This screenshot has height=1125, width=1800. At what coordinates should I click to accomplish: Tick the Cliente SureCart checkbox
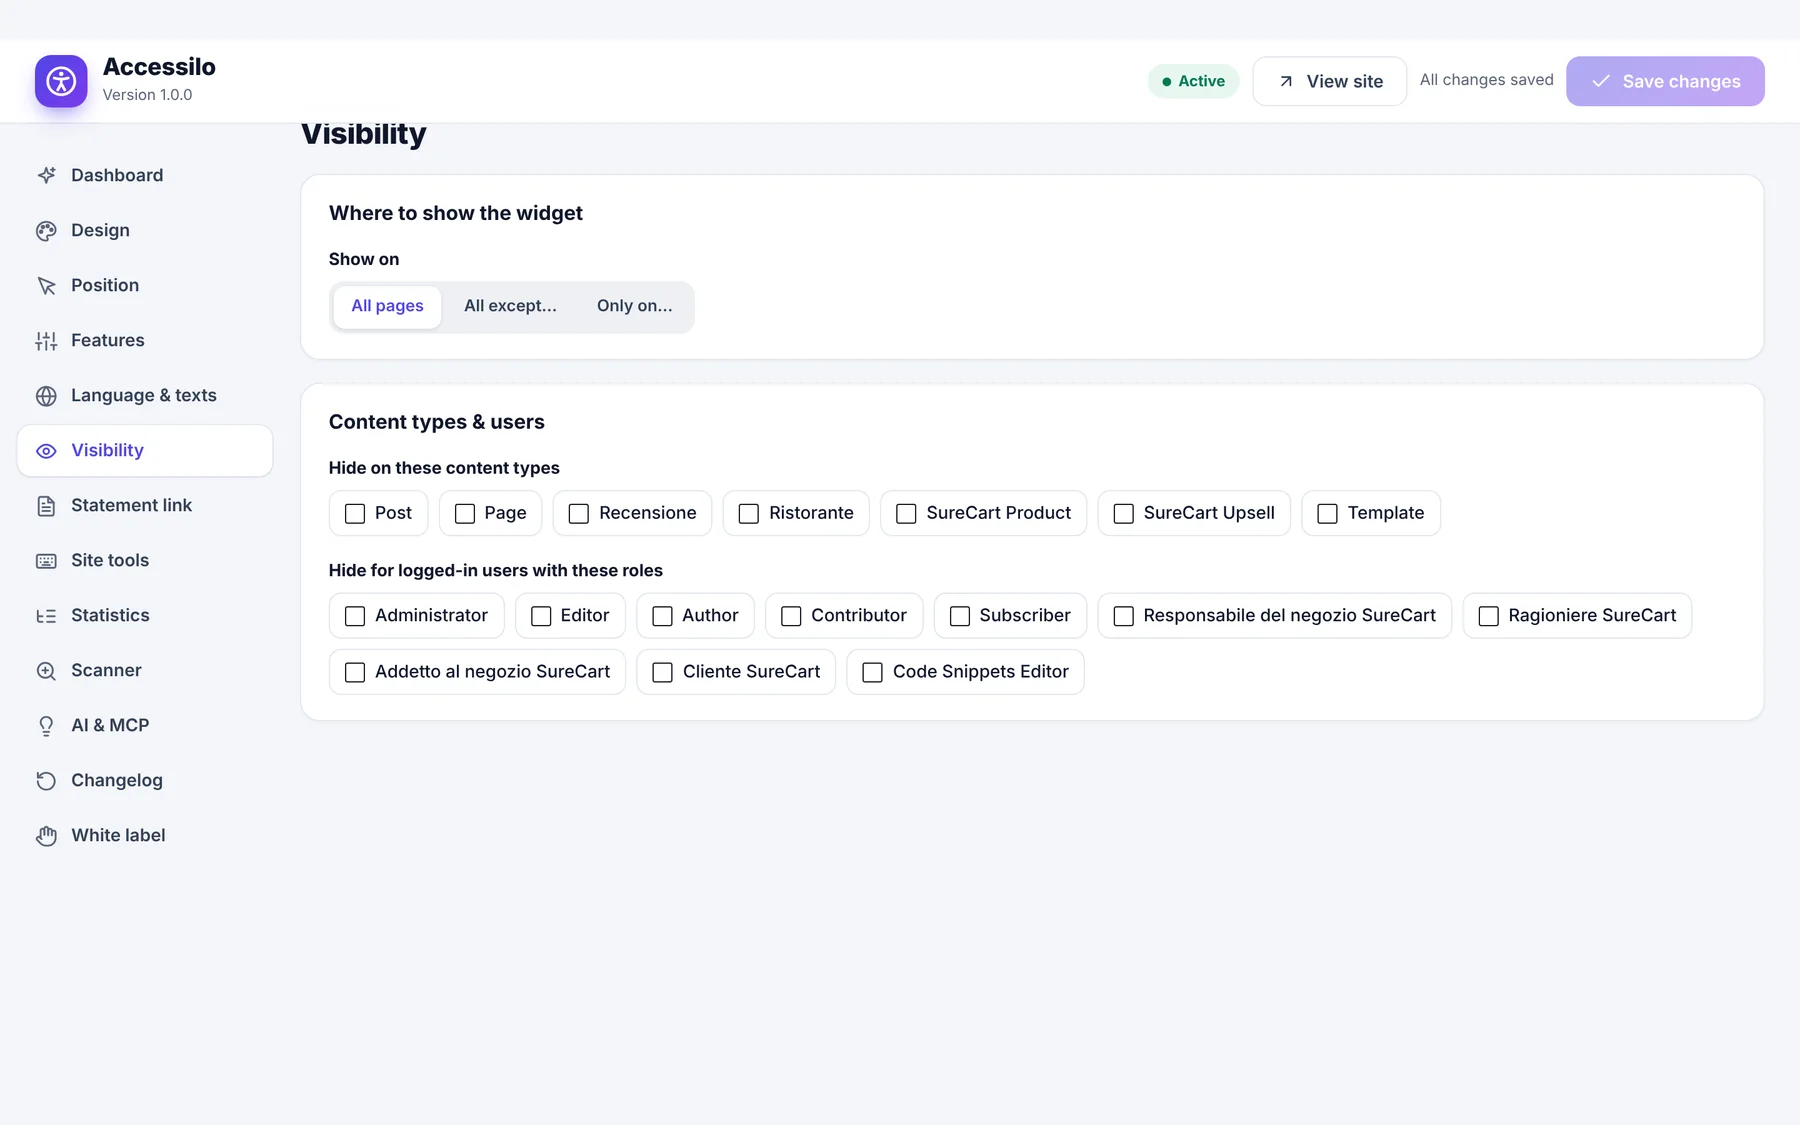tap(663, 673)
